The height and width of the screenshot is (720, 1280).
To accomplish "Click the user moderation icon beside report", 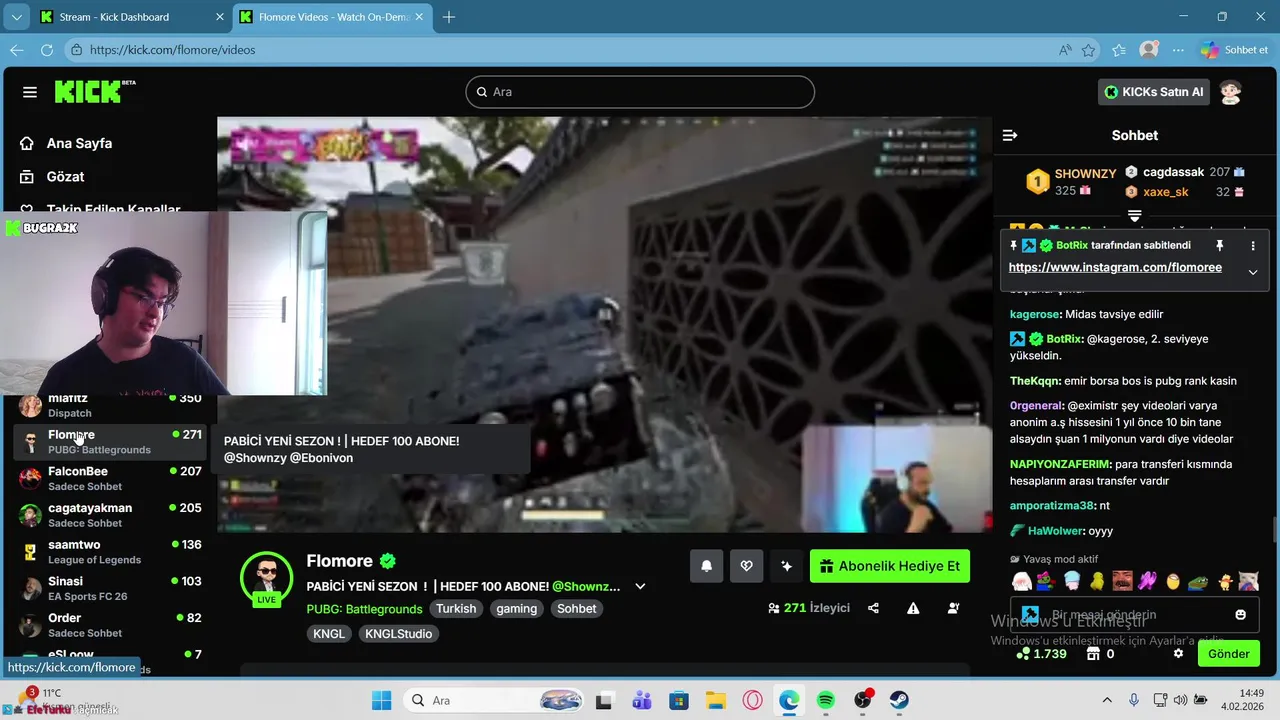I will coord(953,608).
